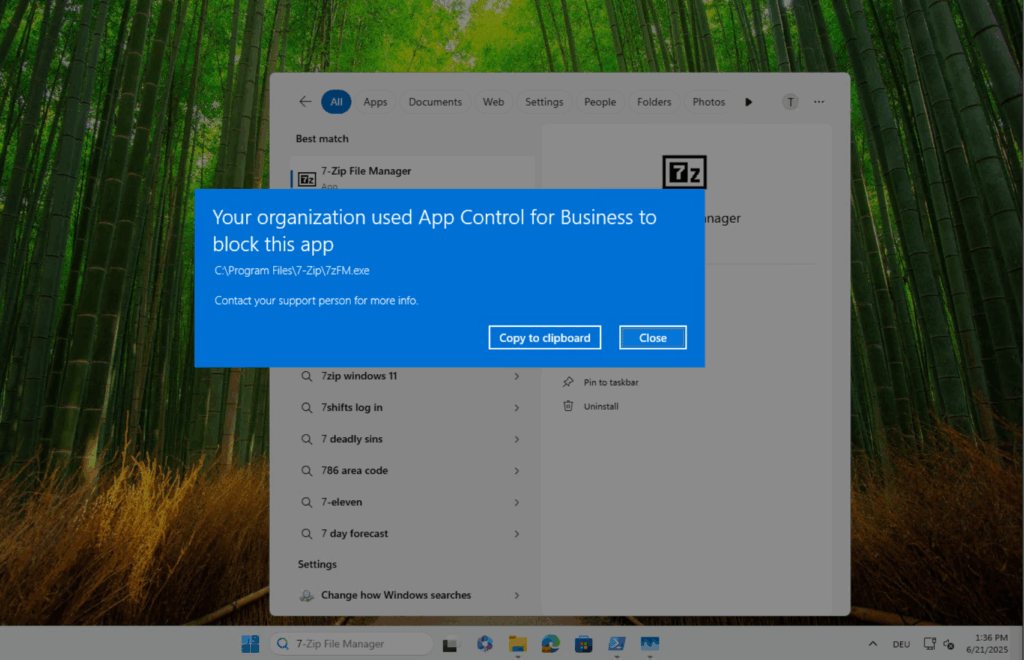
Task: Close the App Control blocked dialog
Action: point(652,338)
